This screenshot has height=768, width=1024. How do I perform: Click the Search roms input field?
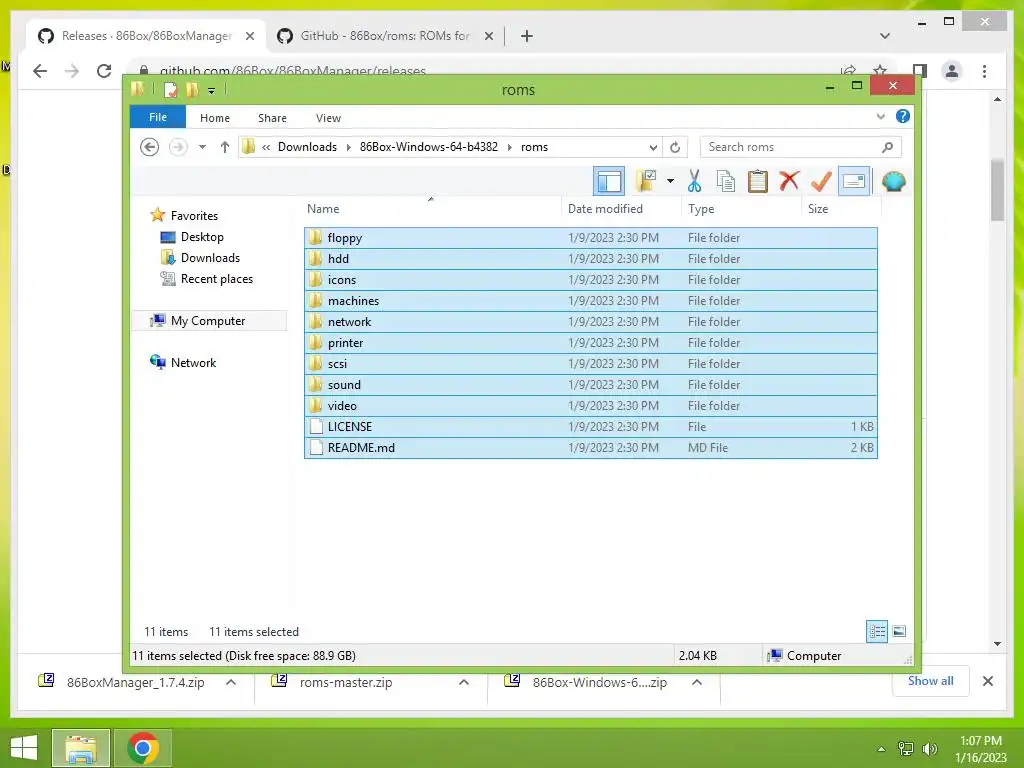tap(790, 147)
